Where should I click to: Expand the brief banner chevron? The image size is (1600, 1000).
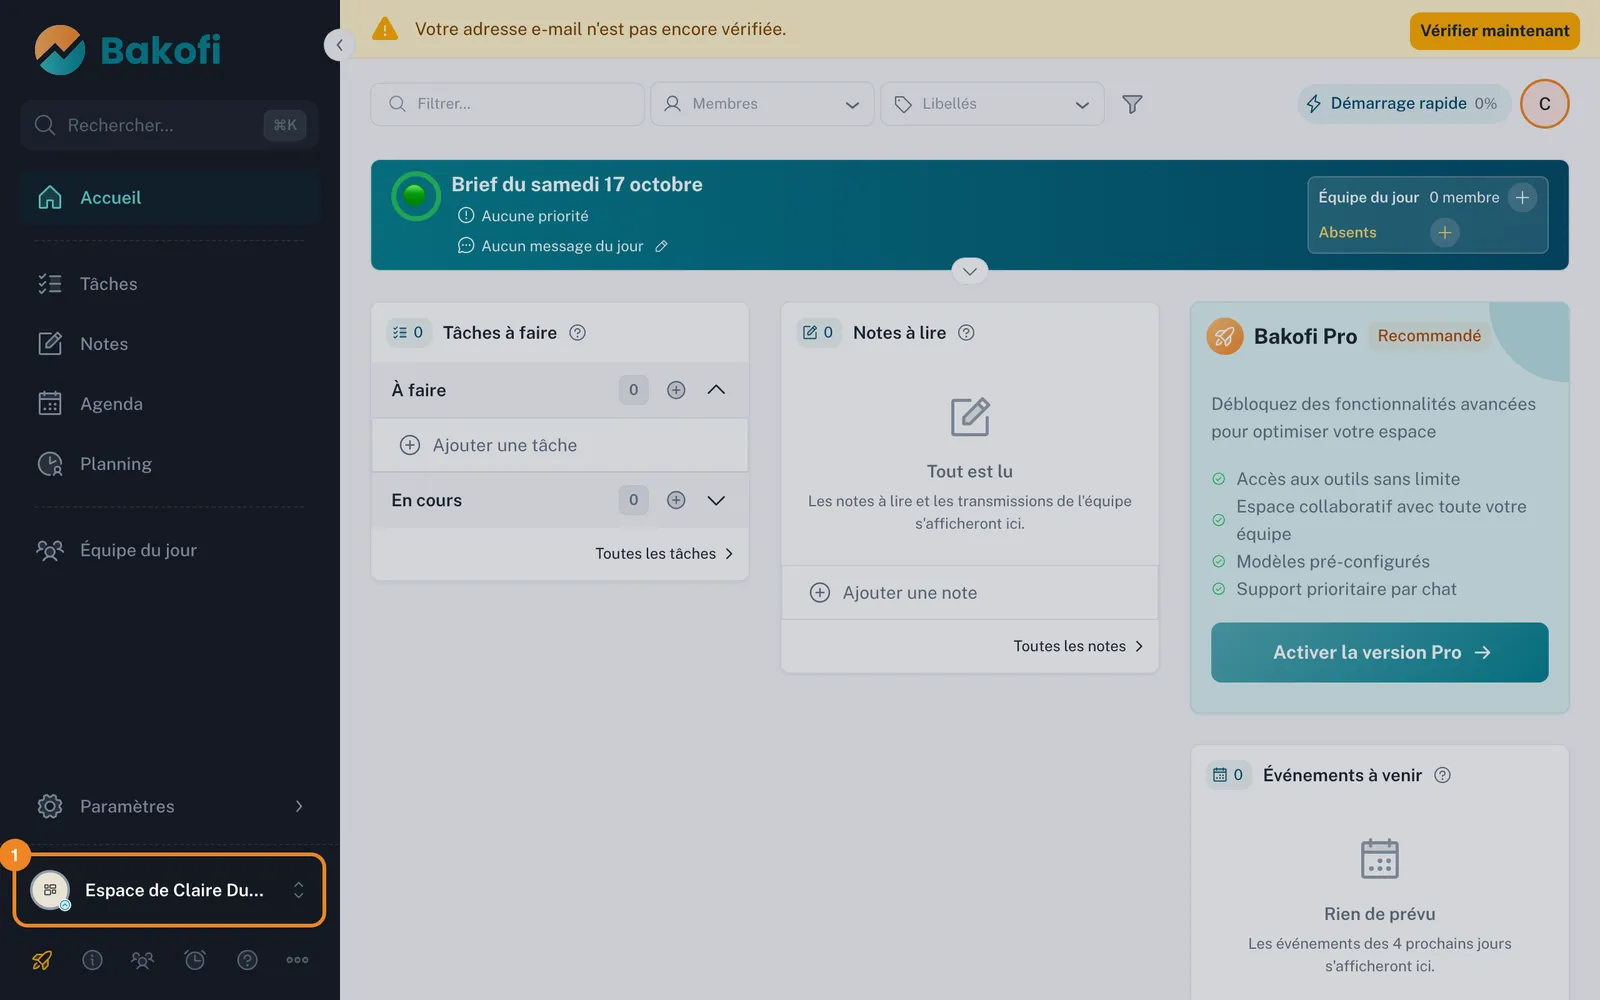(x=969, y=271)
